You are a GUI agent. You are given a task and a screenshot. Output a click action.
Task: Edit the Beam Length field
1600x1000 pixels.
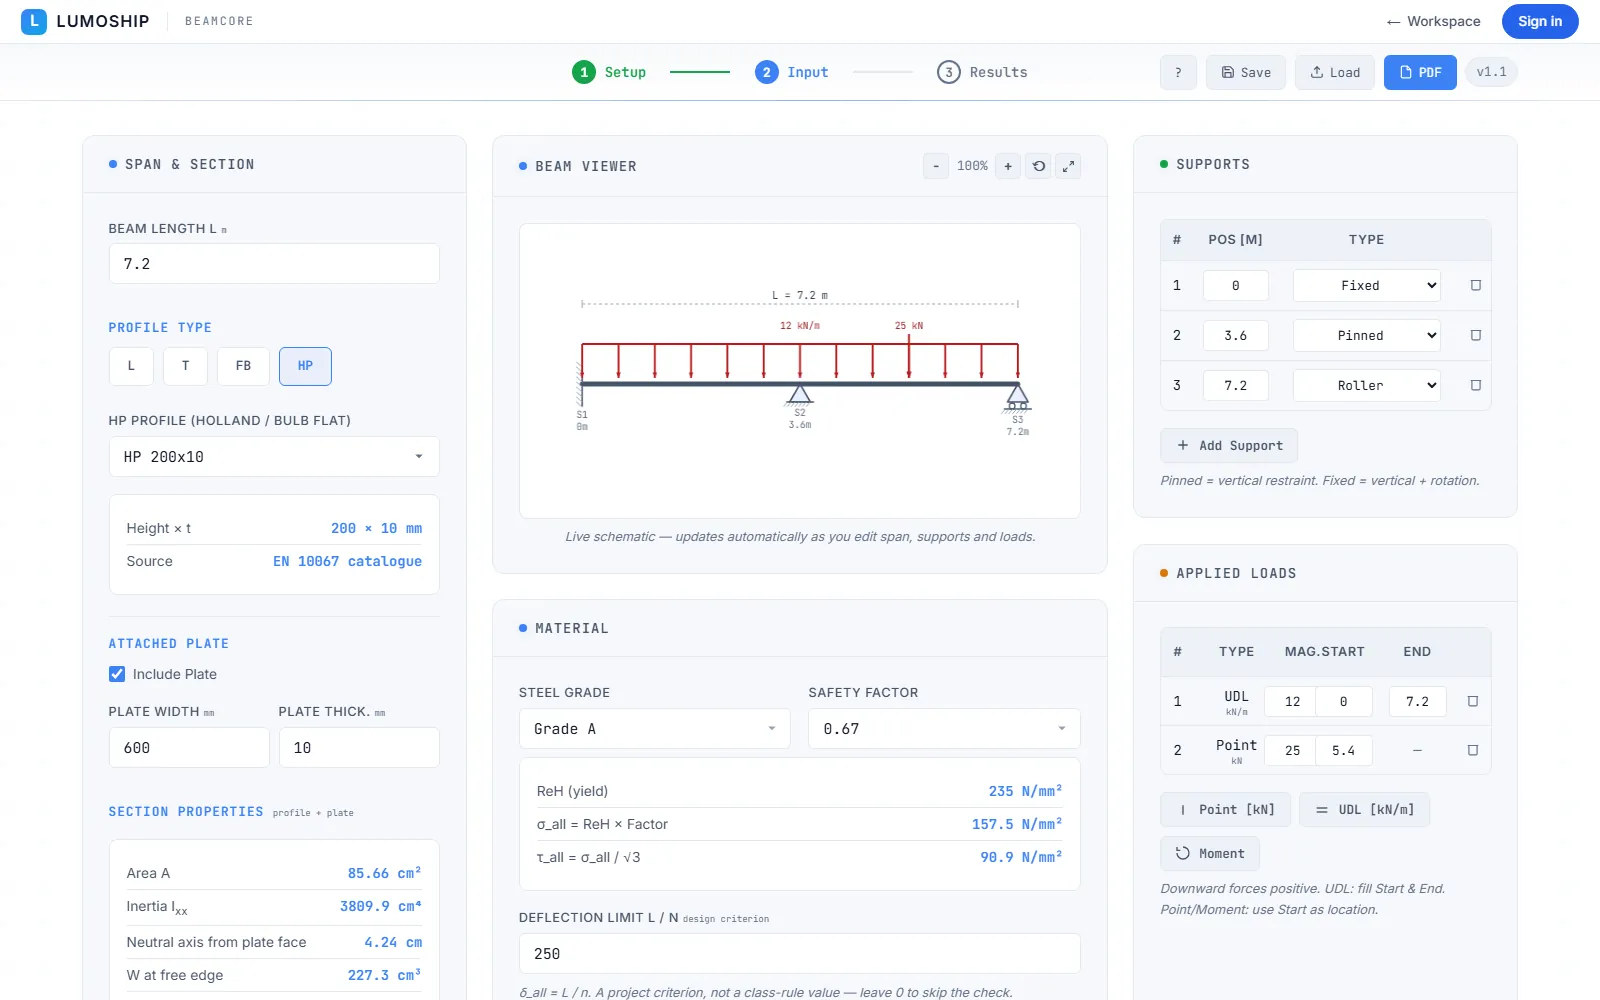tap(274, 264)
